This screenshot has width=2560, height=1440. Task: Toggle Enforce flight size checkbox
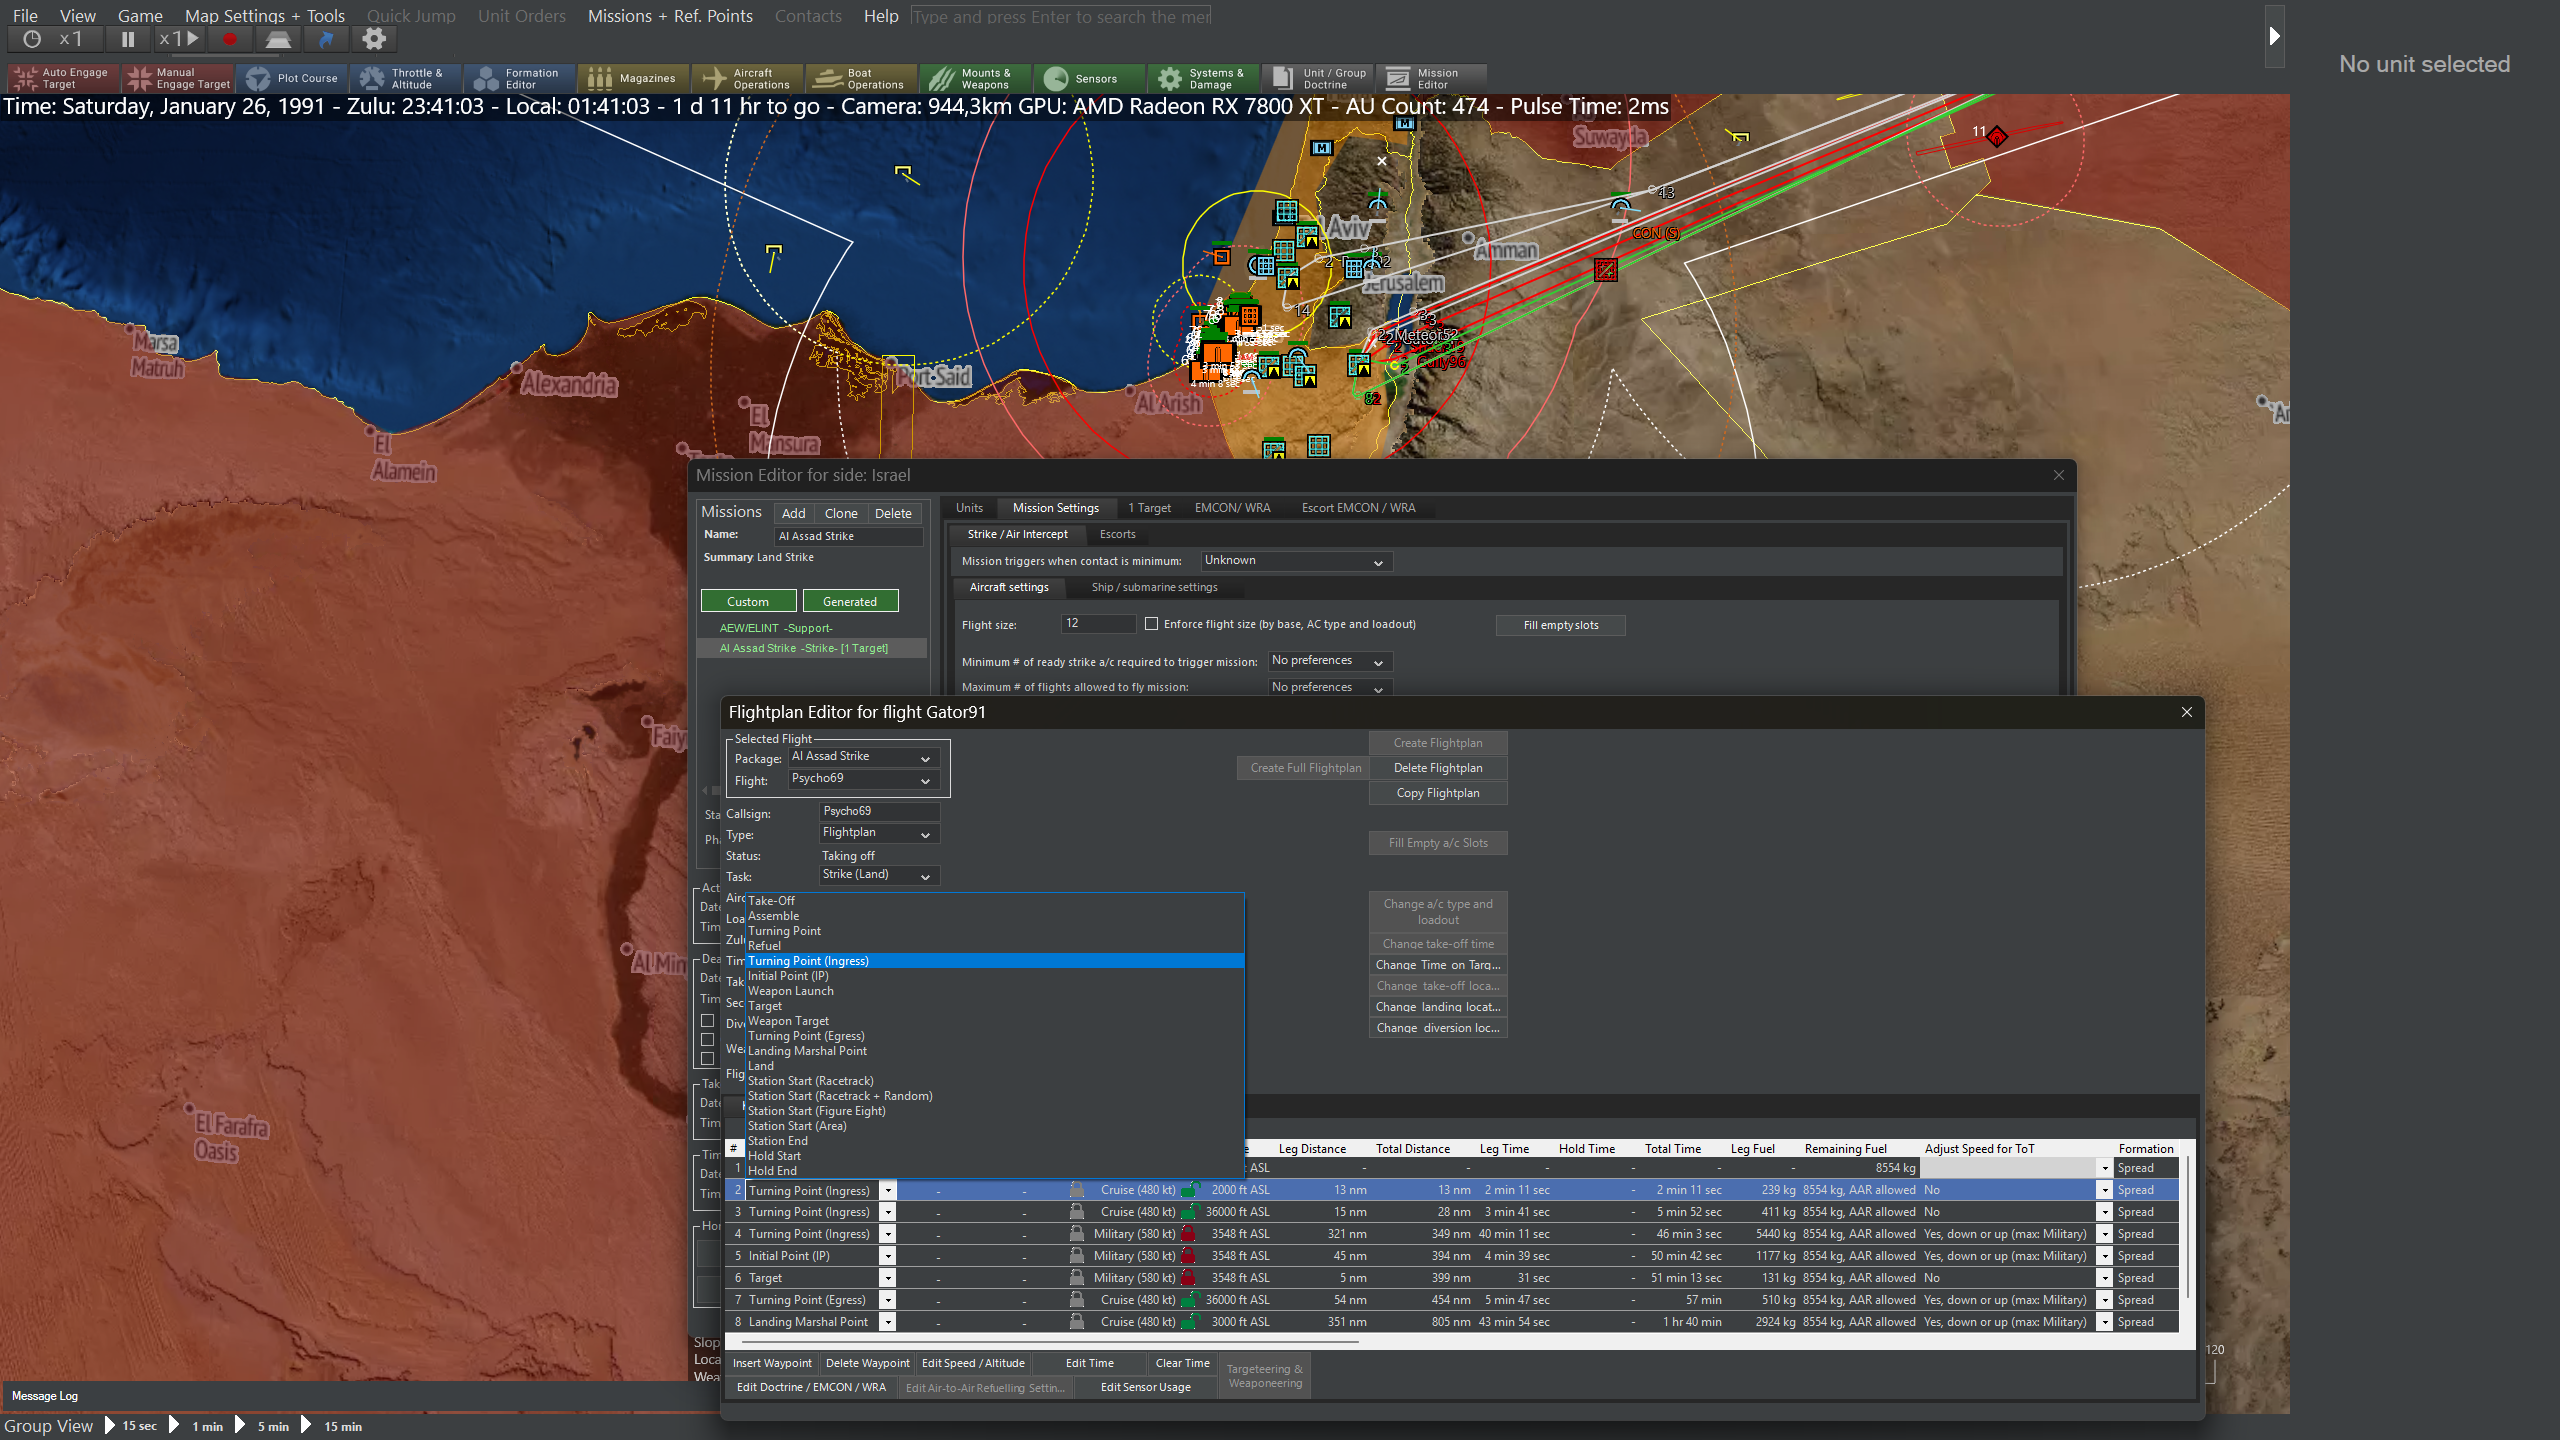pos(1152,624)
